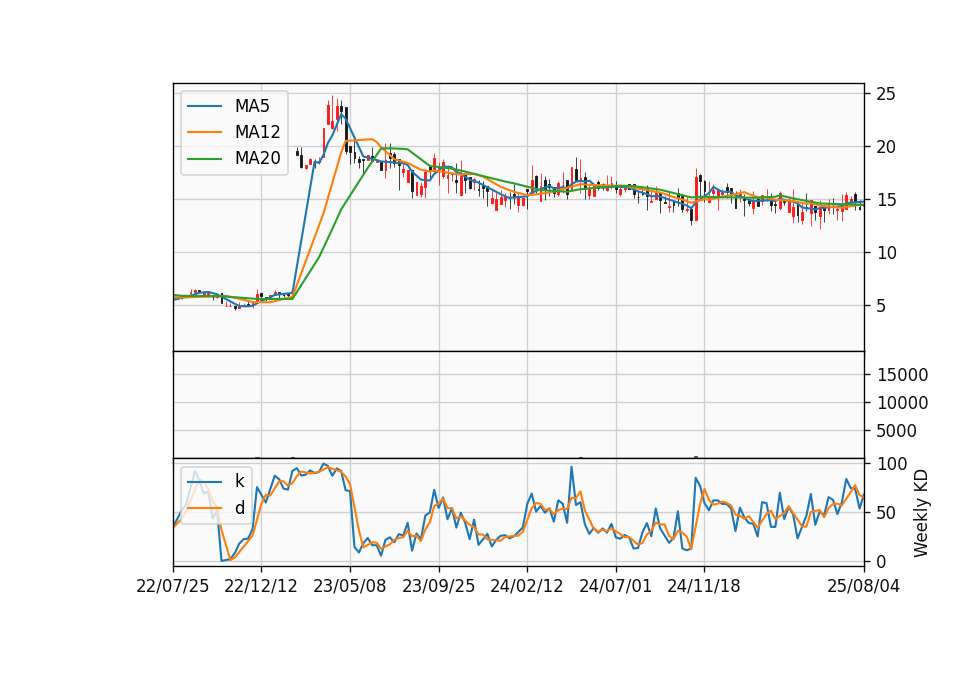Select the 24/02/12 date label
The height and width of the screenshot is (690, 960).
pyautogui.click(x=527, y=586)
